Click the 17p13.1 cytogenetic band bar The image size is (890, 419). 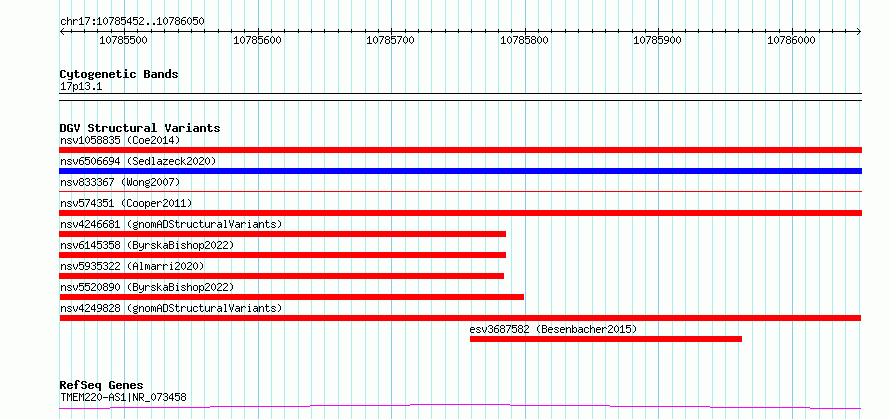[460, 97]
